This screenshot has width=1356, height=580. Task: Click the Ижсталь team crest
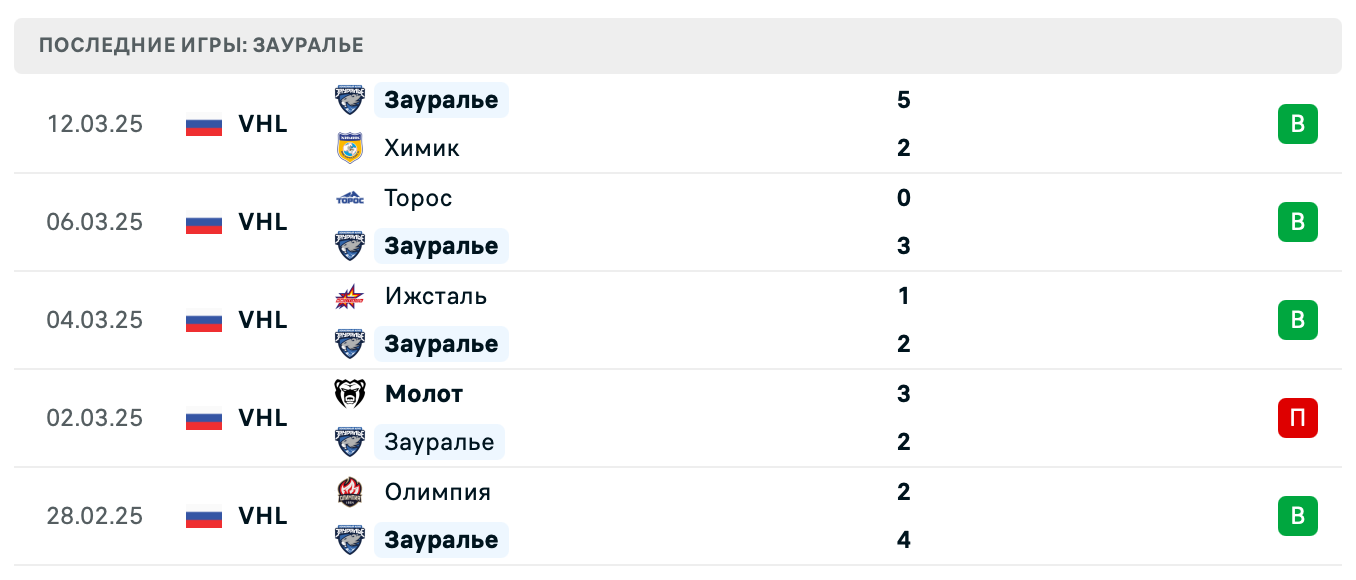pos(349,295)
